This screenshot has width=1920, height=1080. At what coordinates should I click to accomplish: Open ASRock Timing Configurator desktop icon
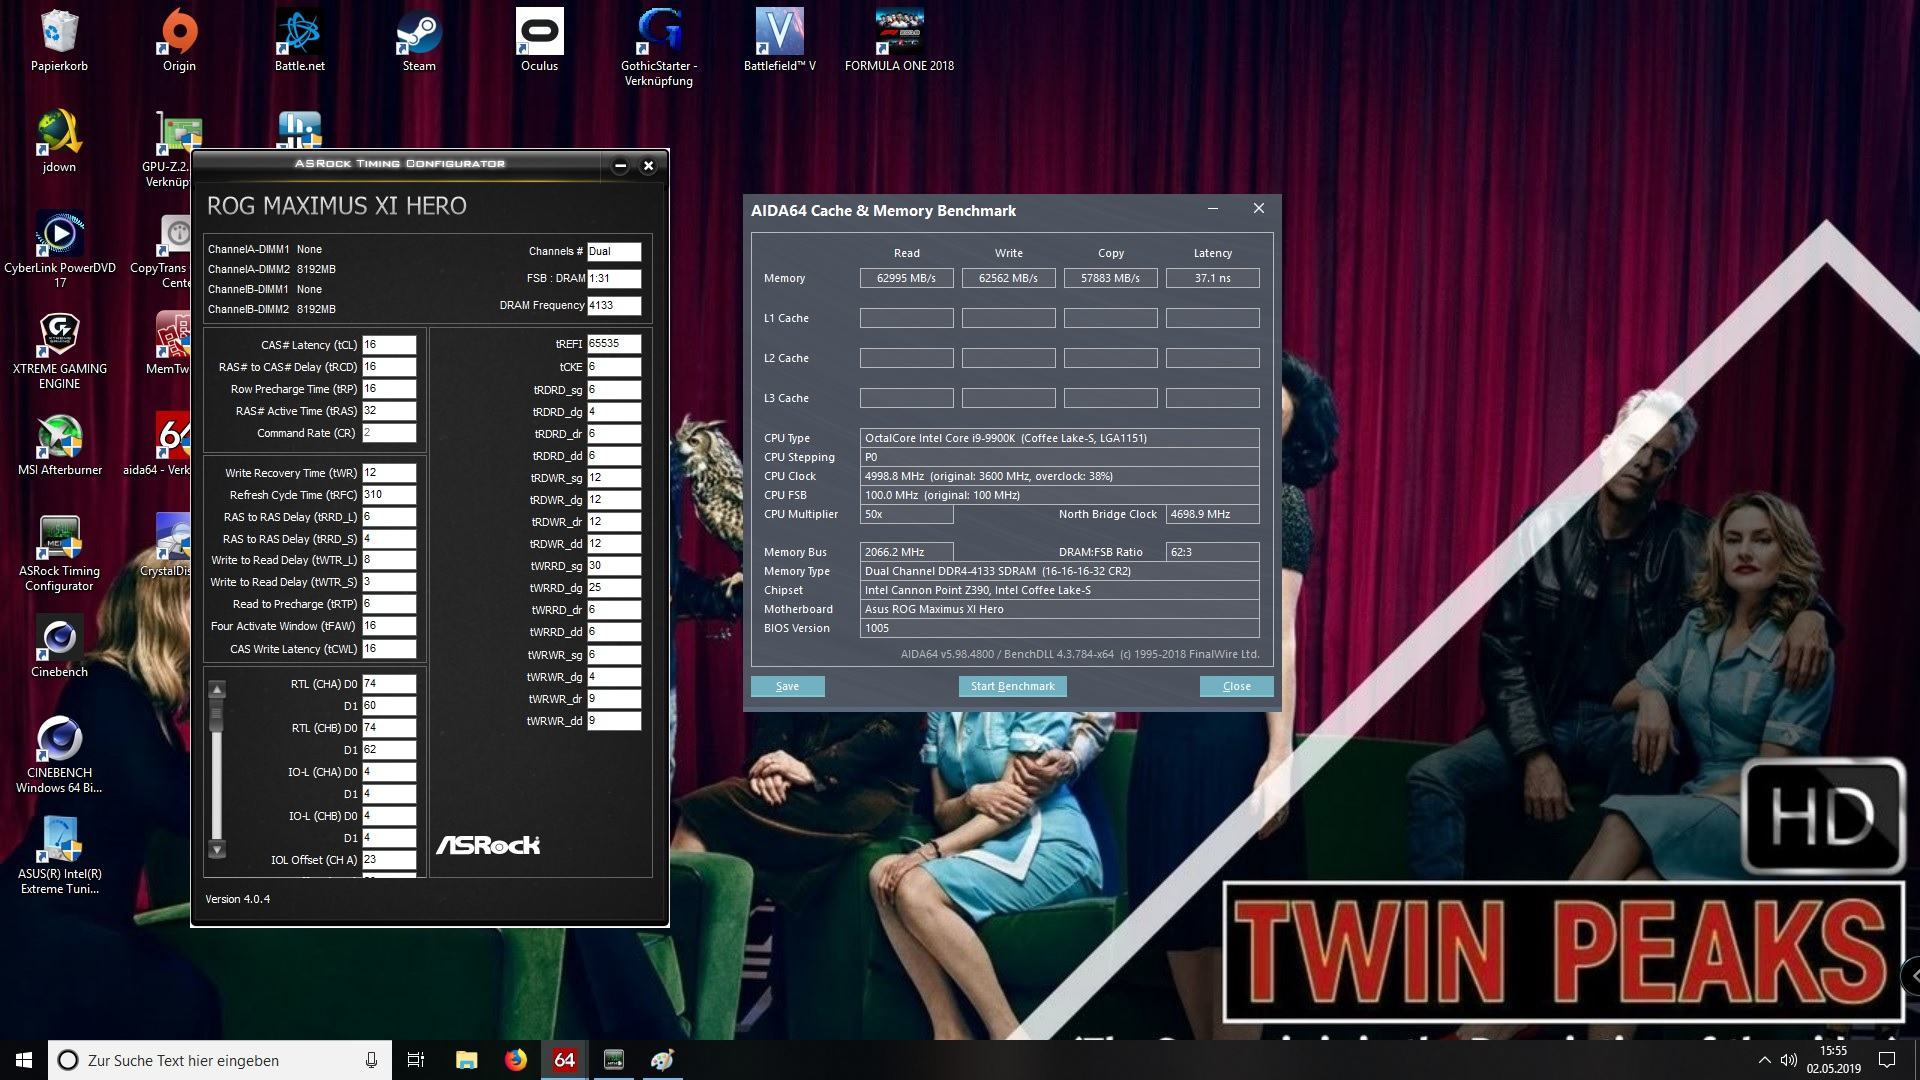pos(59,553)
